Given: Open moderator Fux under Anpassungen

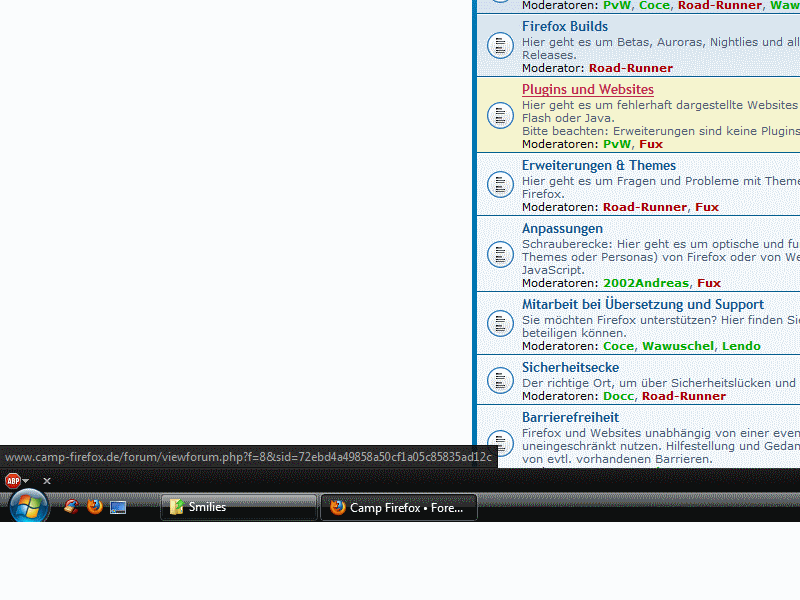Looking at the screenshot, I should point(709,283).
